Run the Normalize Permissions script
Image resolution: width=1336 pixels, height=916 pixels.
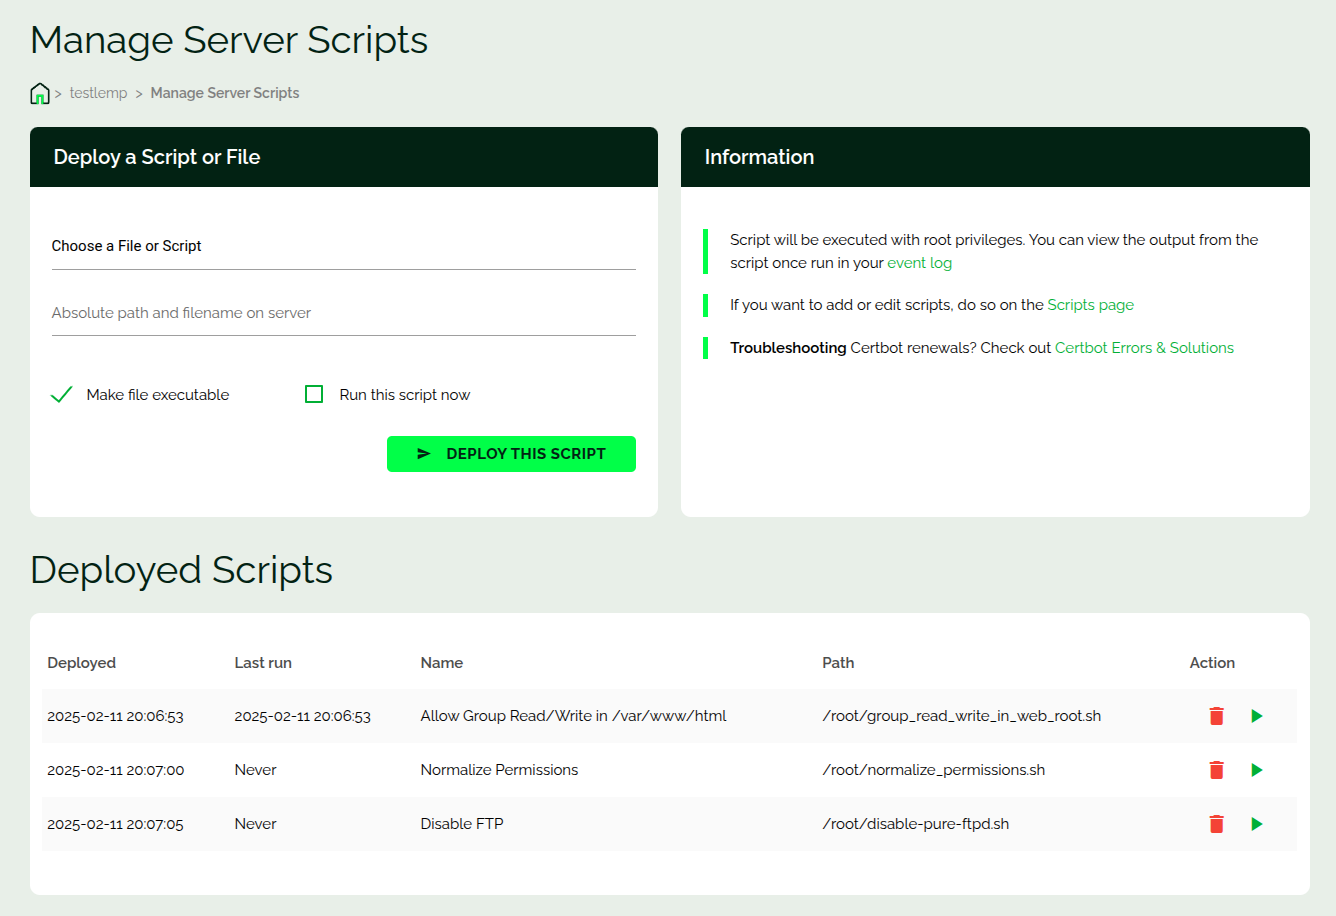point(1257,770)
